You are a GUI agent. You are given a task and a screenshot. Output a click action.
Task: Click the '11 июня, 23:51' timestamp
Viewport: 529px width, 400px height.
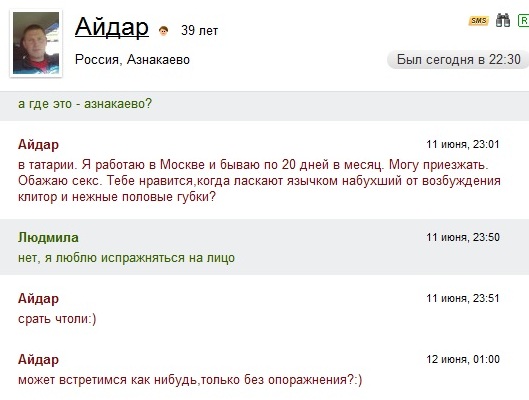coord(463,298)
